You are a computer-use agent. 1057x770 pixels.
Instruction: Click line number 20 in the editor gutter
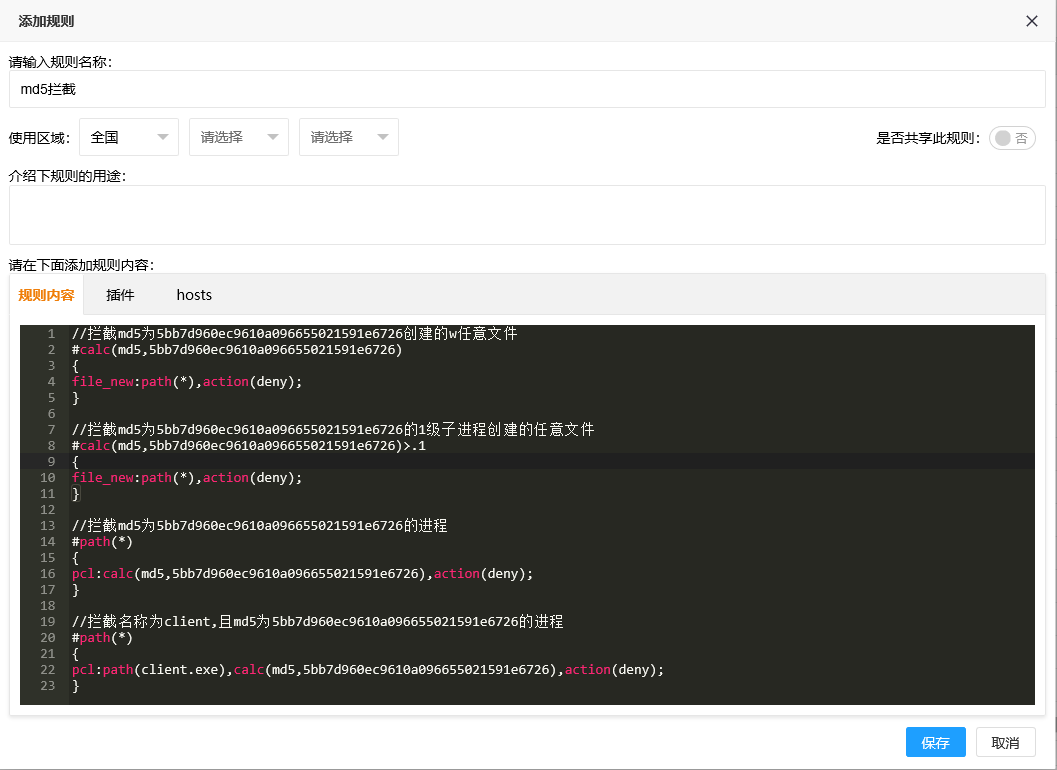click(47, 638)
